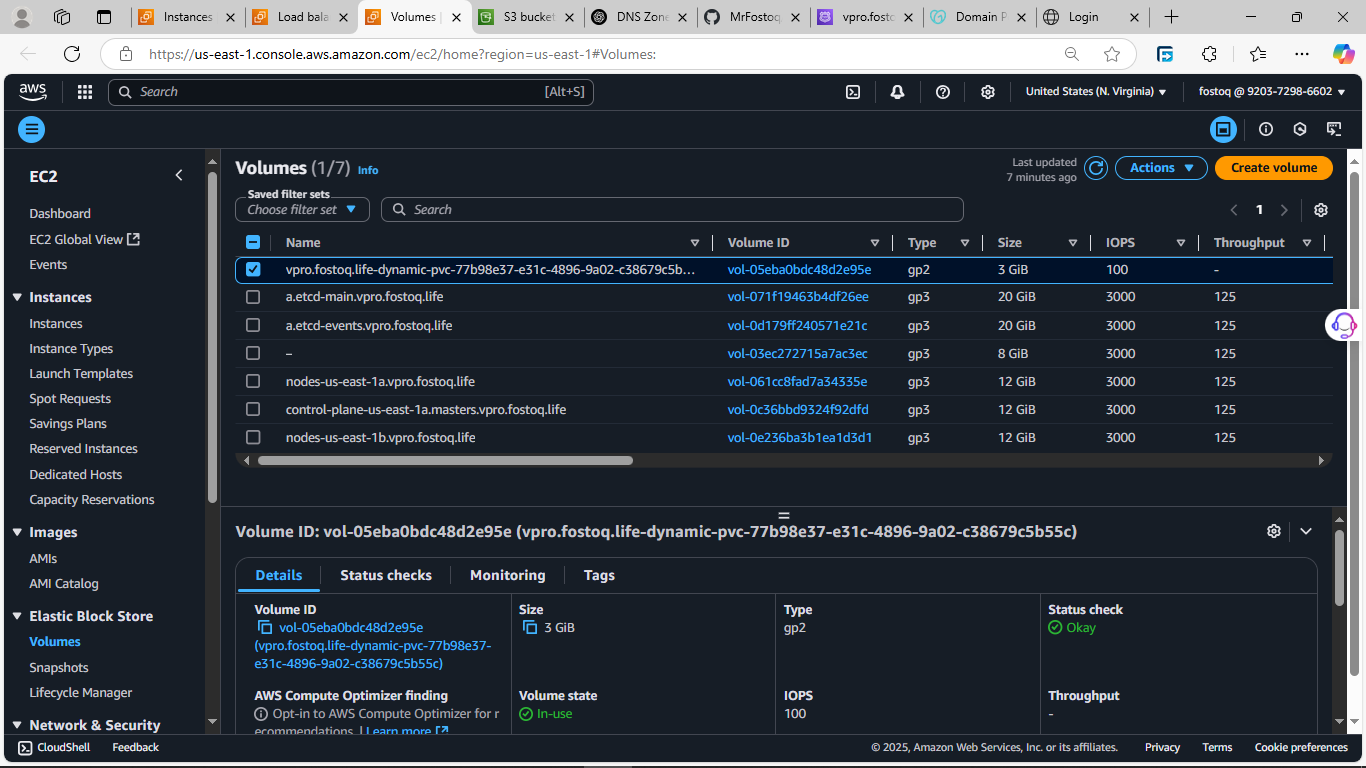Click the highlighted split panel view icon
The height and width of the screenshot is (768, 1366).
coord(1223,129)
